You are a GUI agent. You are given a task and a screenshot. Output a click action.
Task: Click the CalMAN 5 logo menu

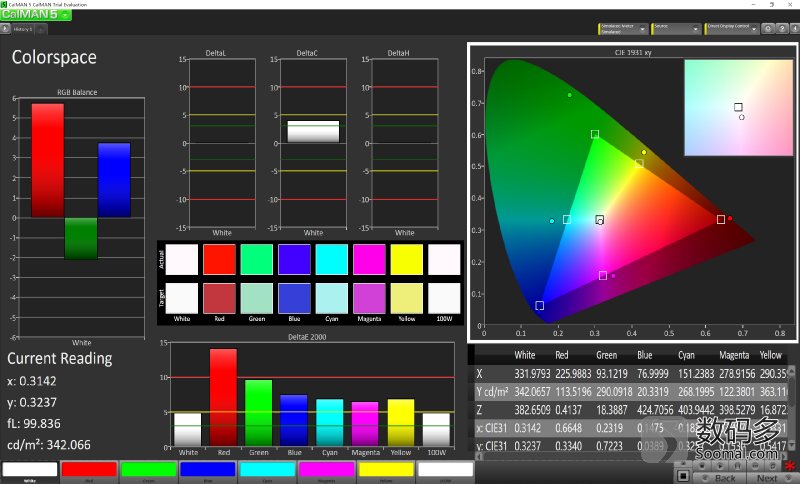point(36,15)
